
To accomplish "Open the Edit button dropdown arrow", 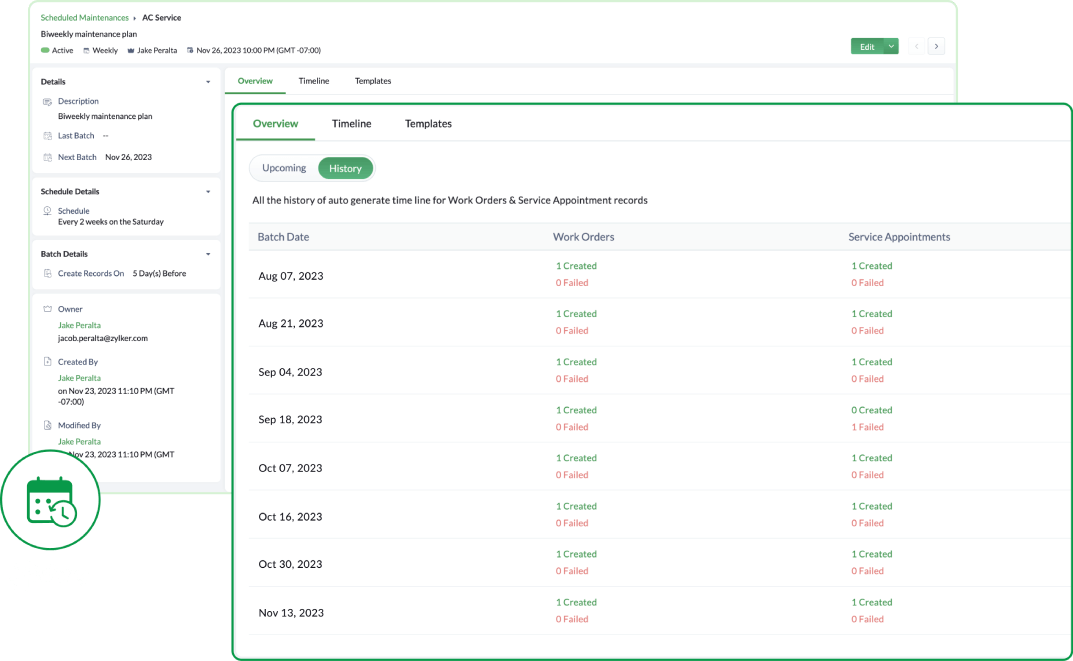I will (x=891, y=46).
